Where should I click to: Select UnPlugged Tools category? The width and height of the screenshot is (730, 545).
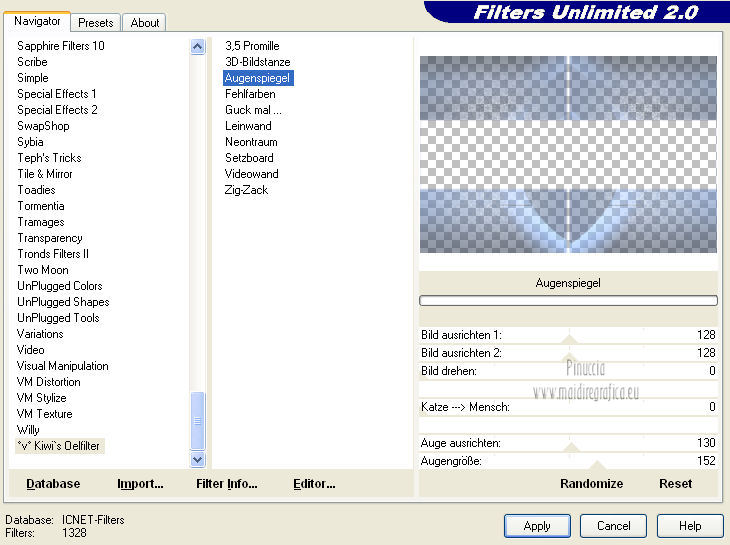58,318
